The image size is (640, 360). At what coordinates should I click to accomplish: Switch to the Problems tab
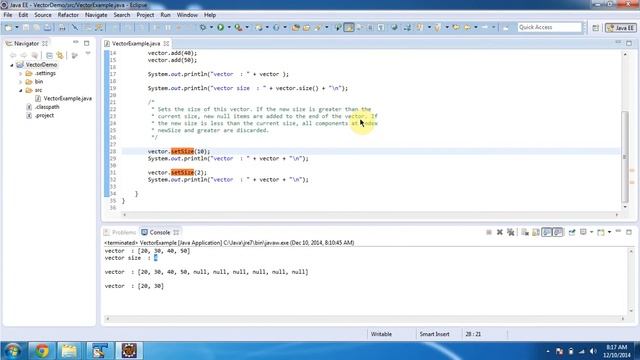point(120,232)
